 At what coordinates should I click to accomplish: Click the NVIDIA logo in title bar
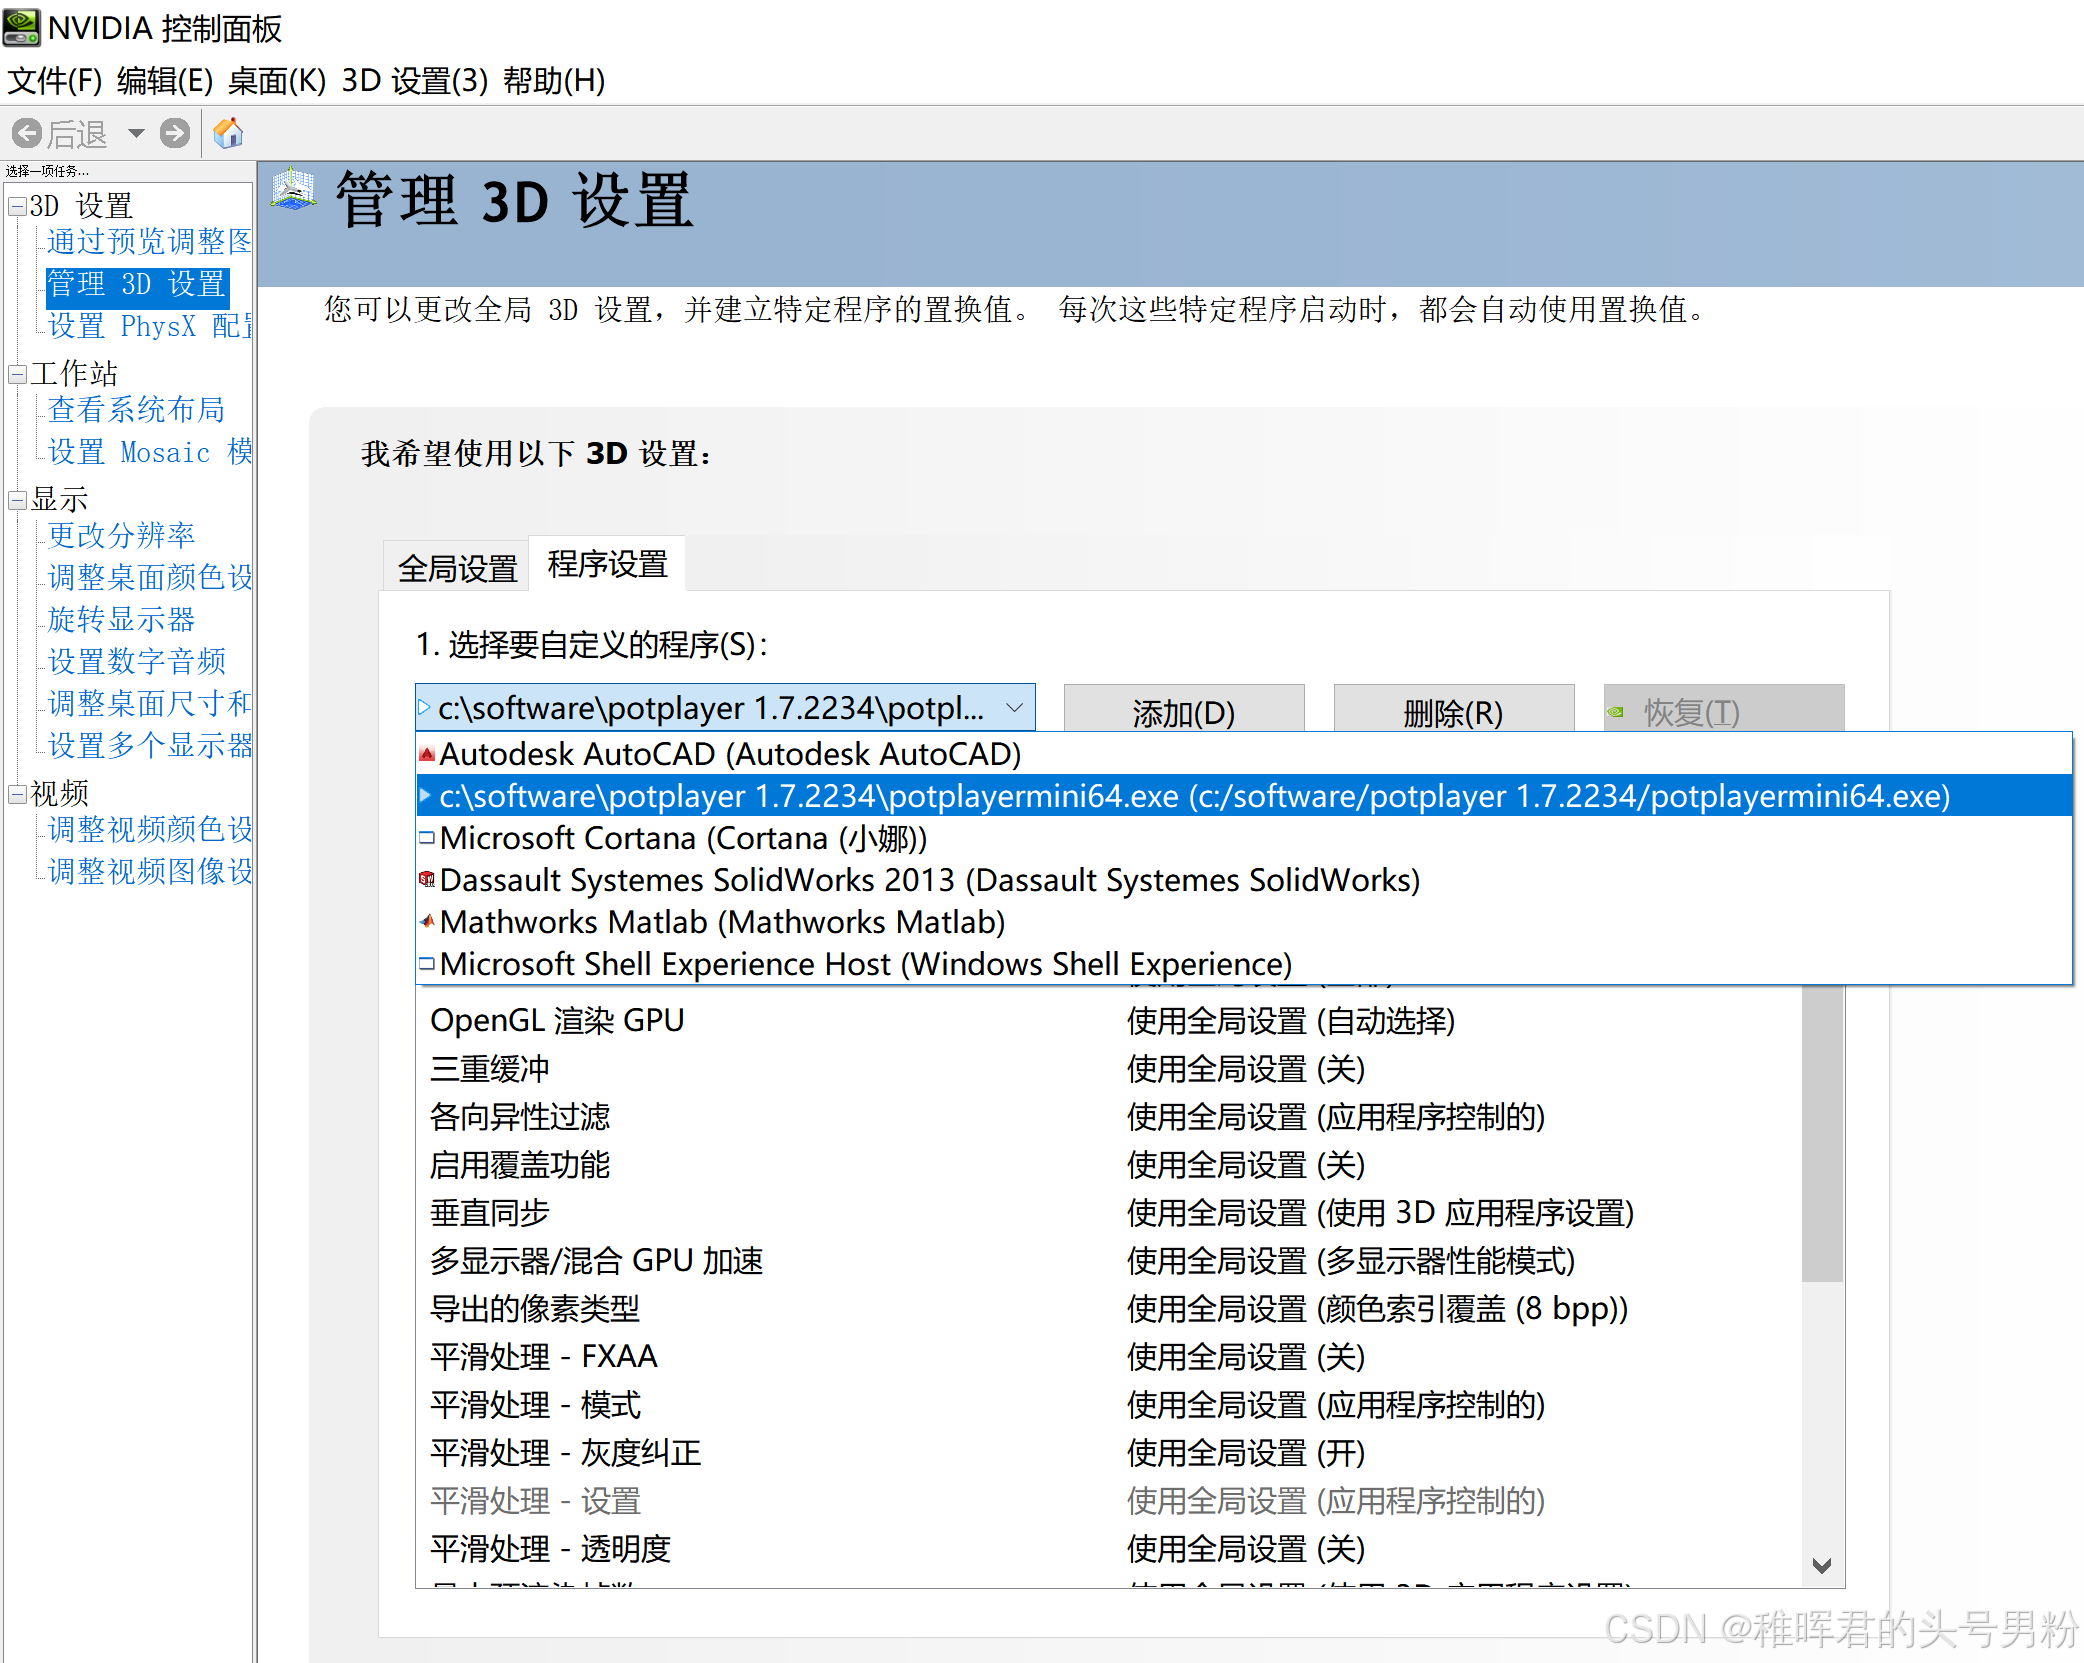pyautogui.click(x=21, y=27)
